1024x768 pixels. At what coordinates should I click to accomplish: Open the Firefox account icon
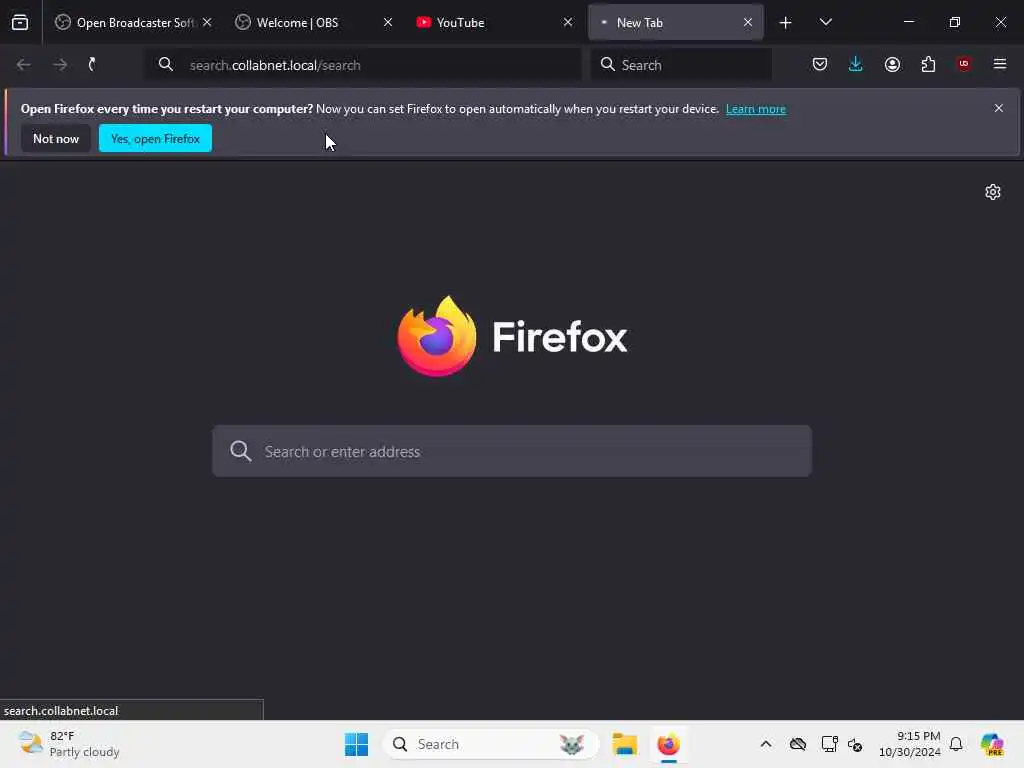(x=892, y=65)
